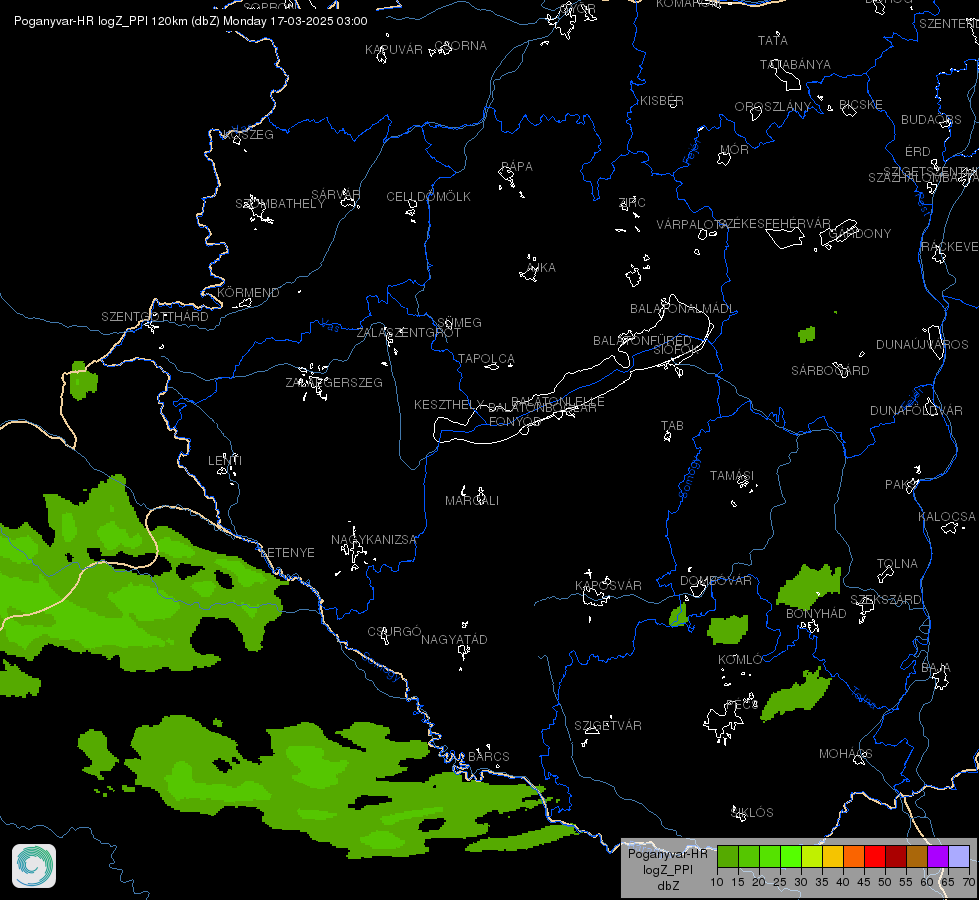Click the KAPOSVÁR city label
Viewport: 979px width, 900px height.
[608, 585]
